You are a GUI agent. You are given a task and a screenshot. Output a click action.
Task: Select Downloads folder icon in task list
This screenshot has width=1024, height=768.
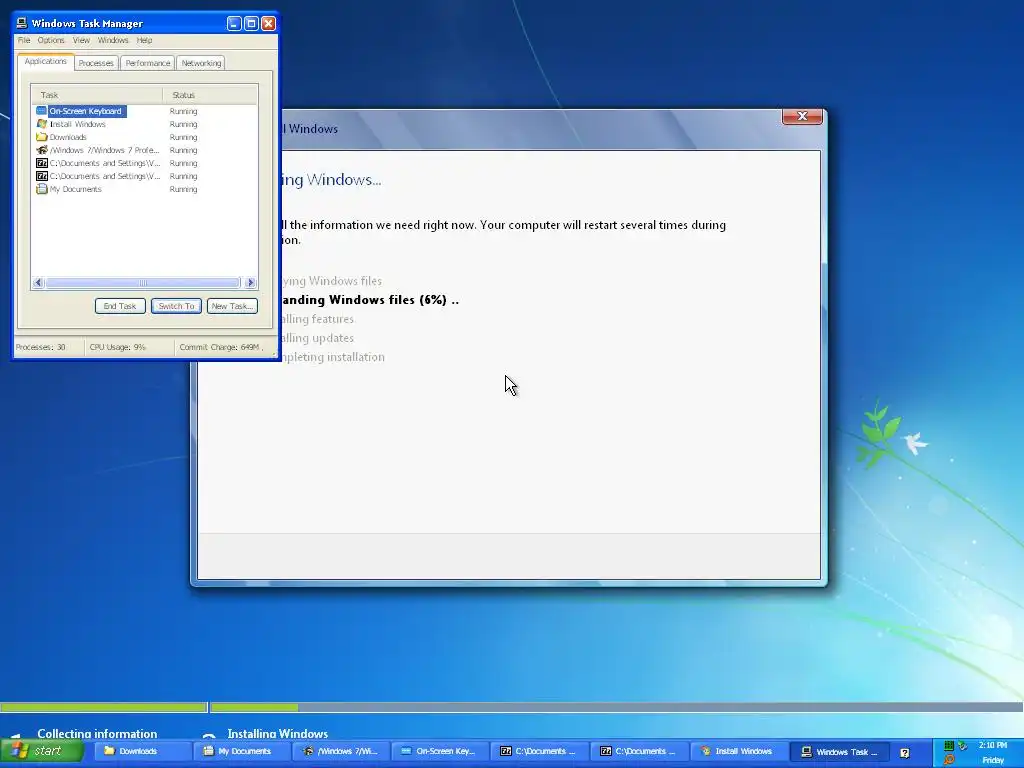point(42,137)
